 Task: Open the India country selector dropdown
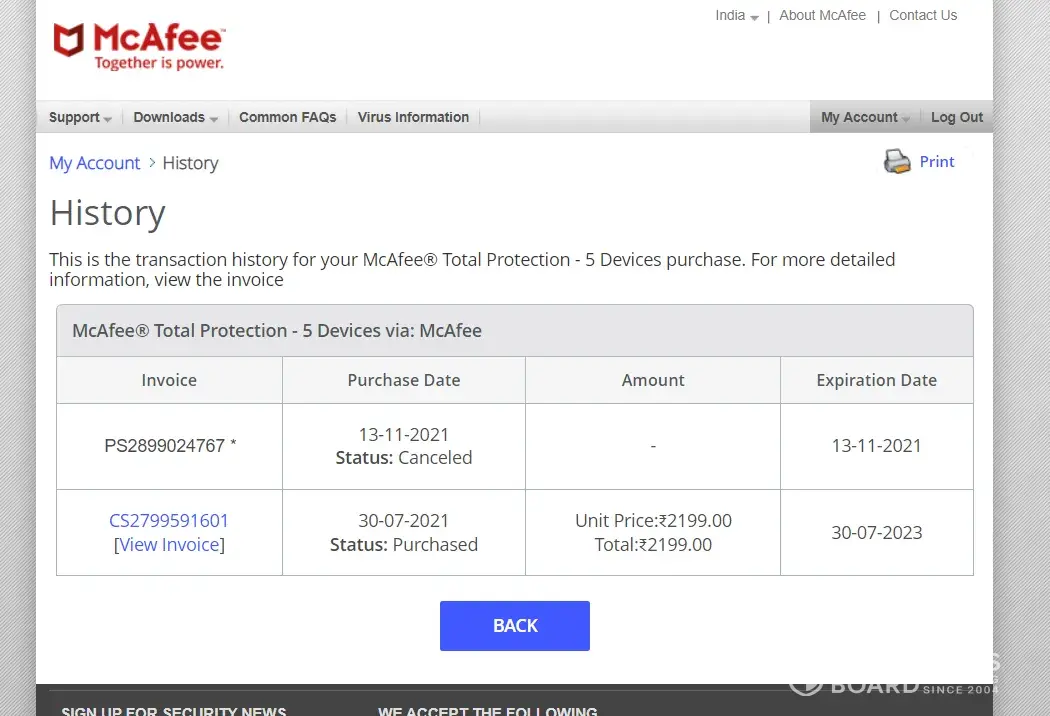pos(736,16)
